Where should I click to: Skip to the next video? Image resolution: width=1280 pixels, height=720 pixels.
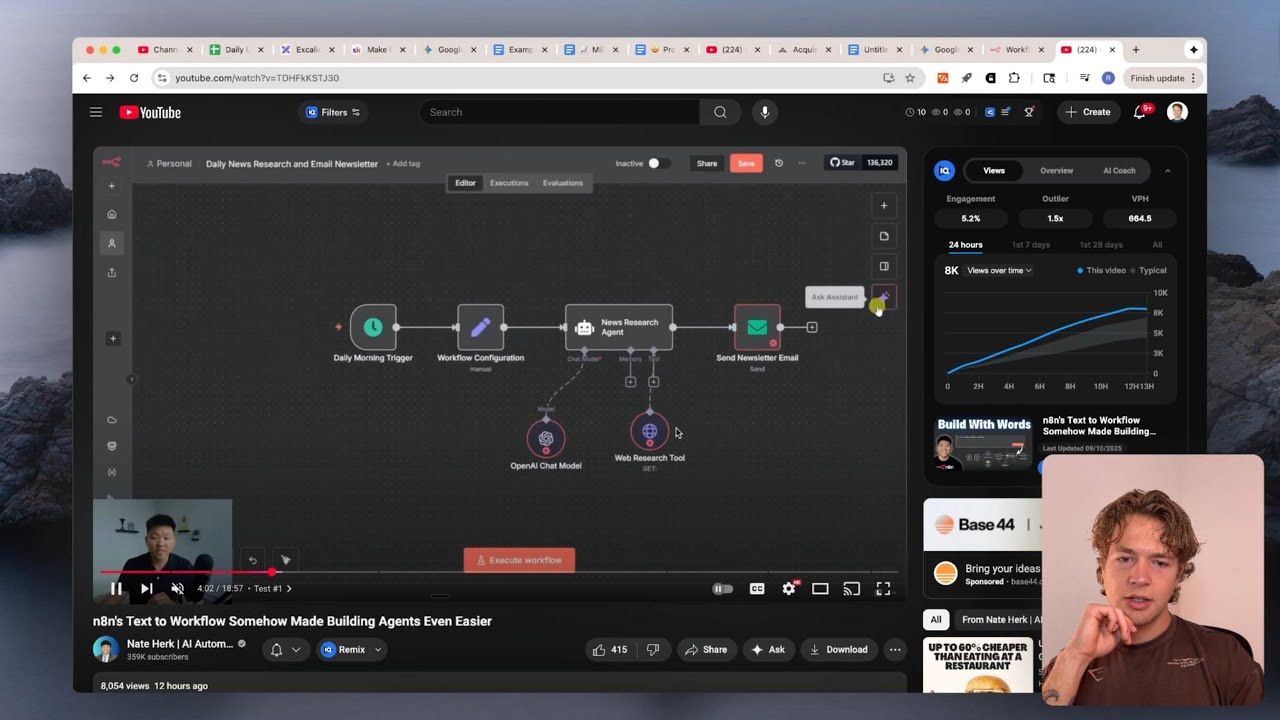[147, 589]
